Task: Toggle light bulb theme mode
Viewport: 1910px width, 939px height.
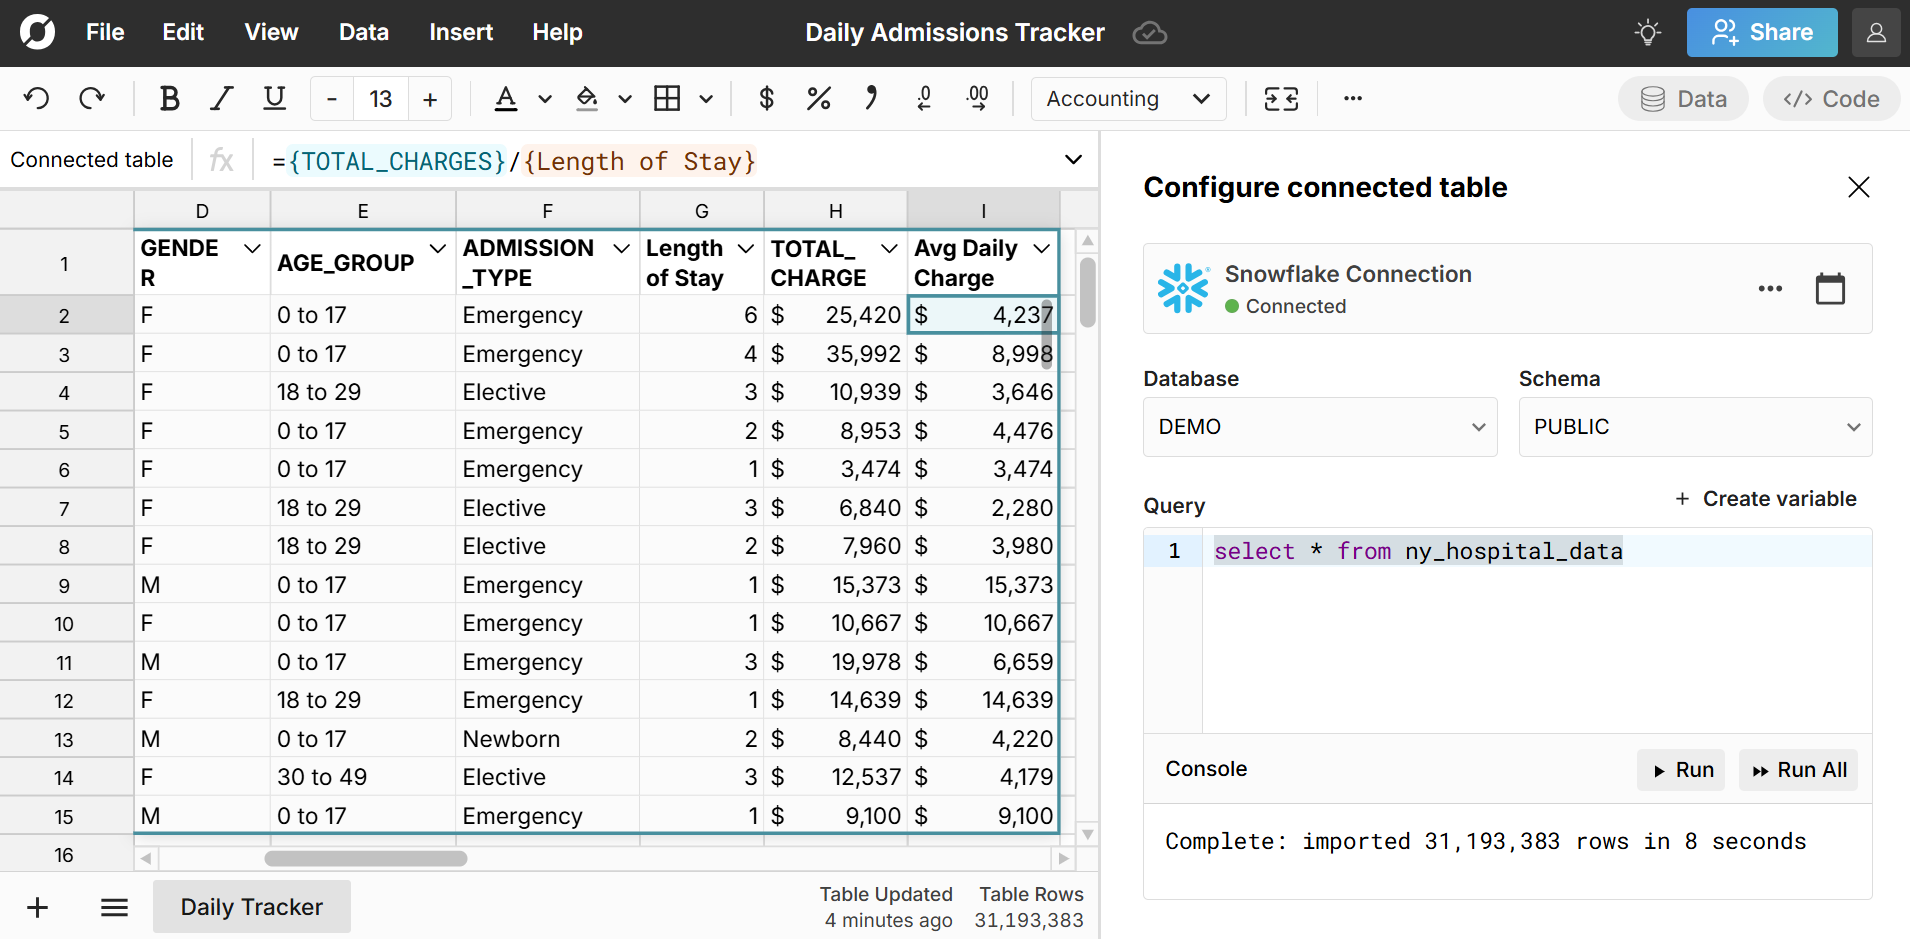Action: click(x=1647, y=33)
